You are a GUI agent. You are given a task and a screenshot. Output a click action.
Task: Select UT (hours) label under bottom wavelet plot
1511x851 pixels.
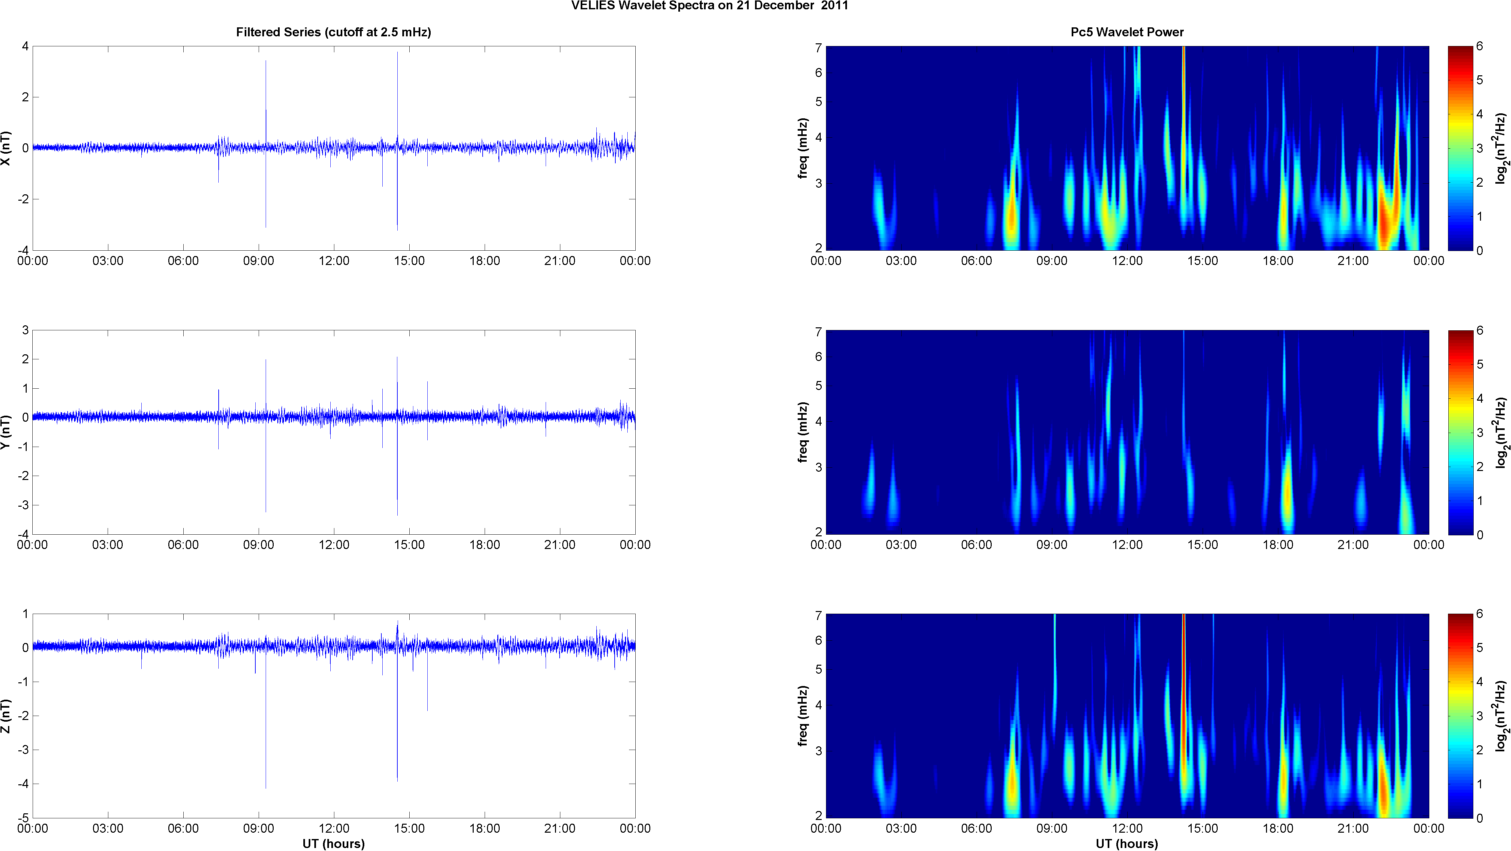click(1127, 844)
